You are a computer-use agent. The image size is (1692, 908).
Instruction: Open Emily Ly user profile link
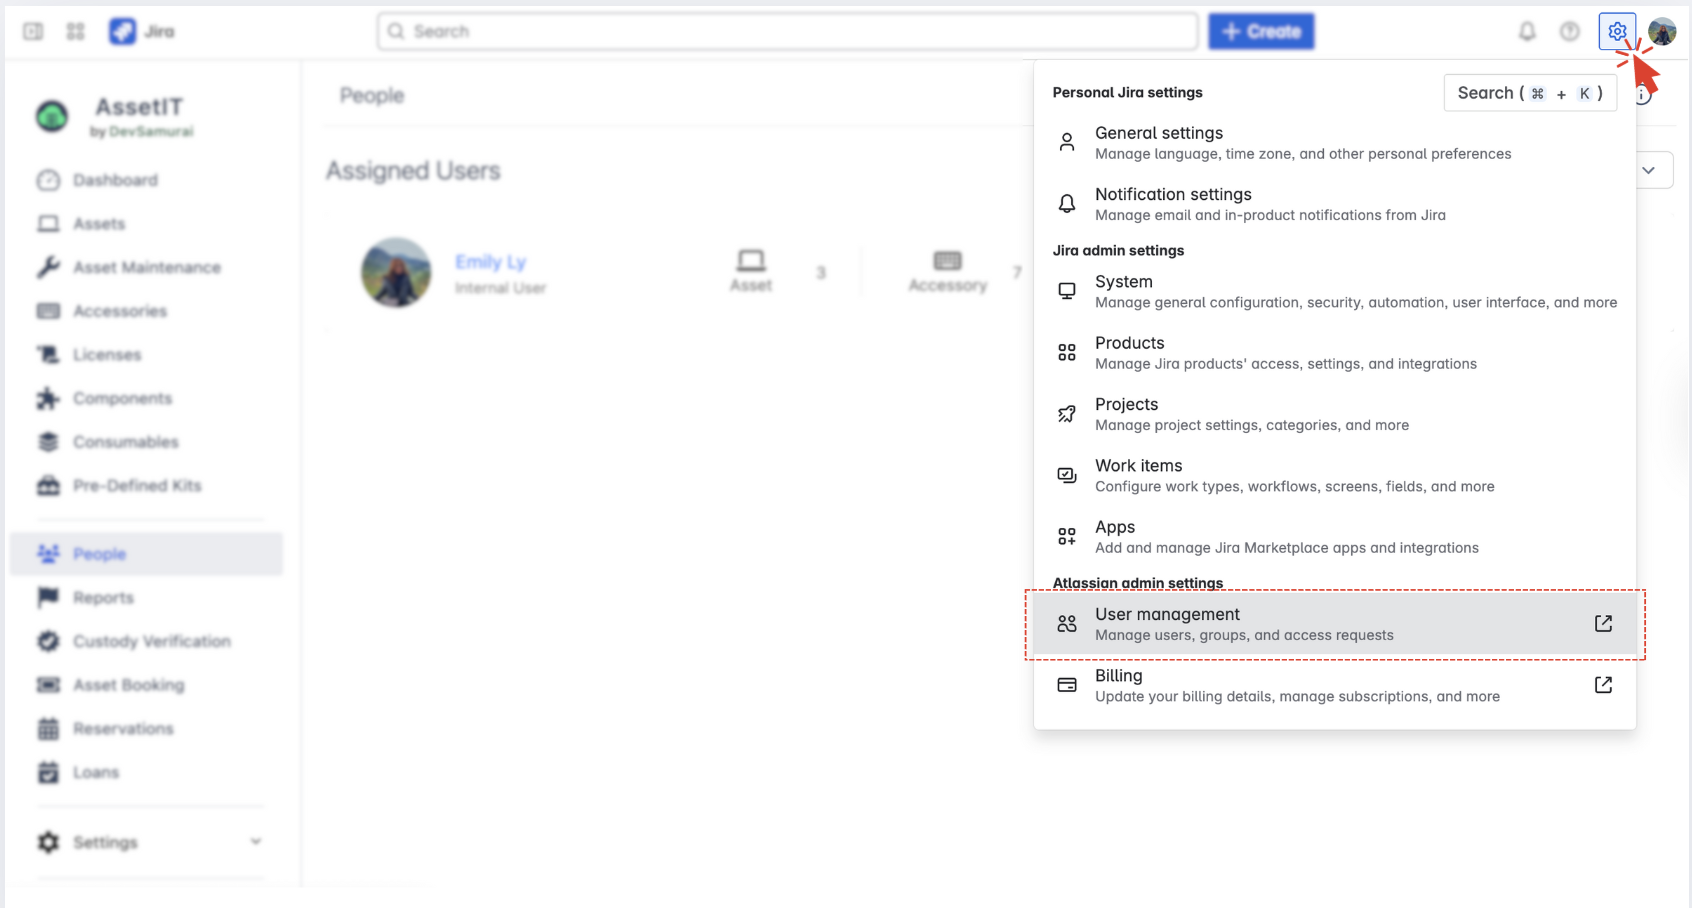[490, 262]
